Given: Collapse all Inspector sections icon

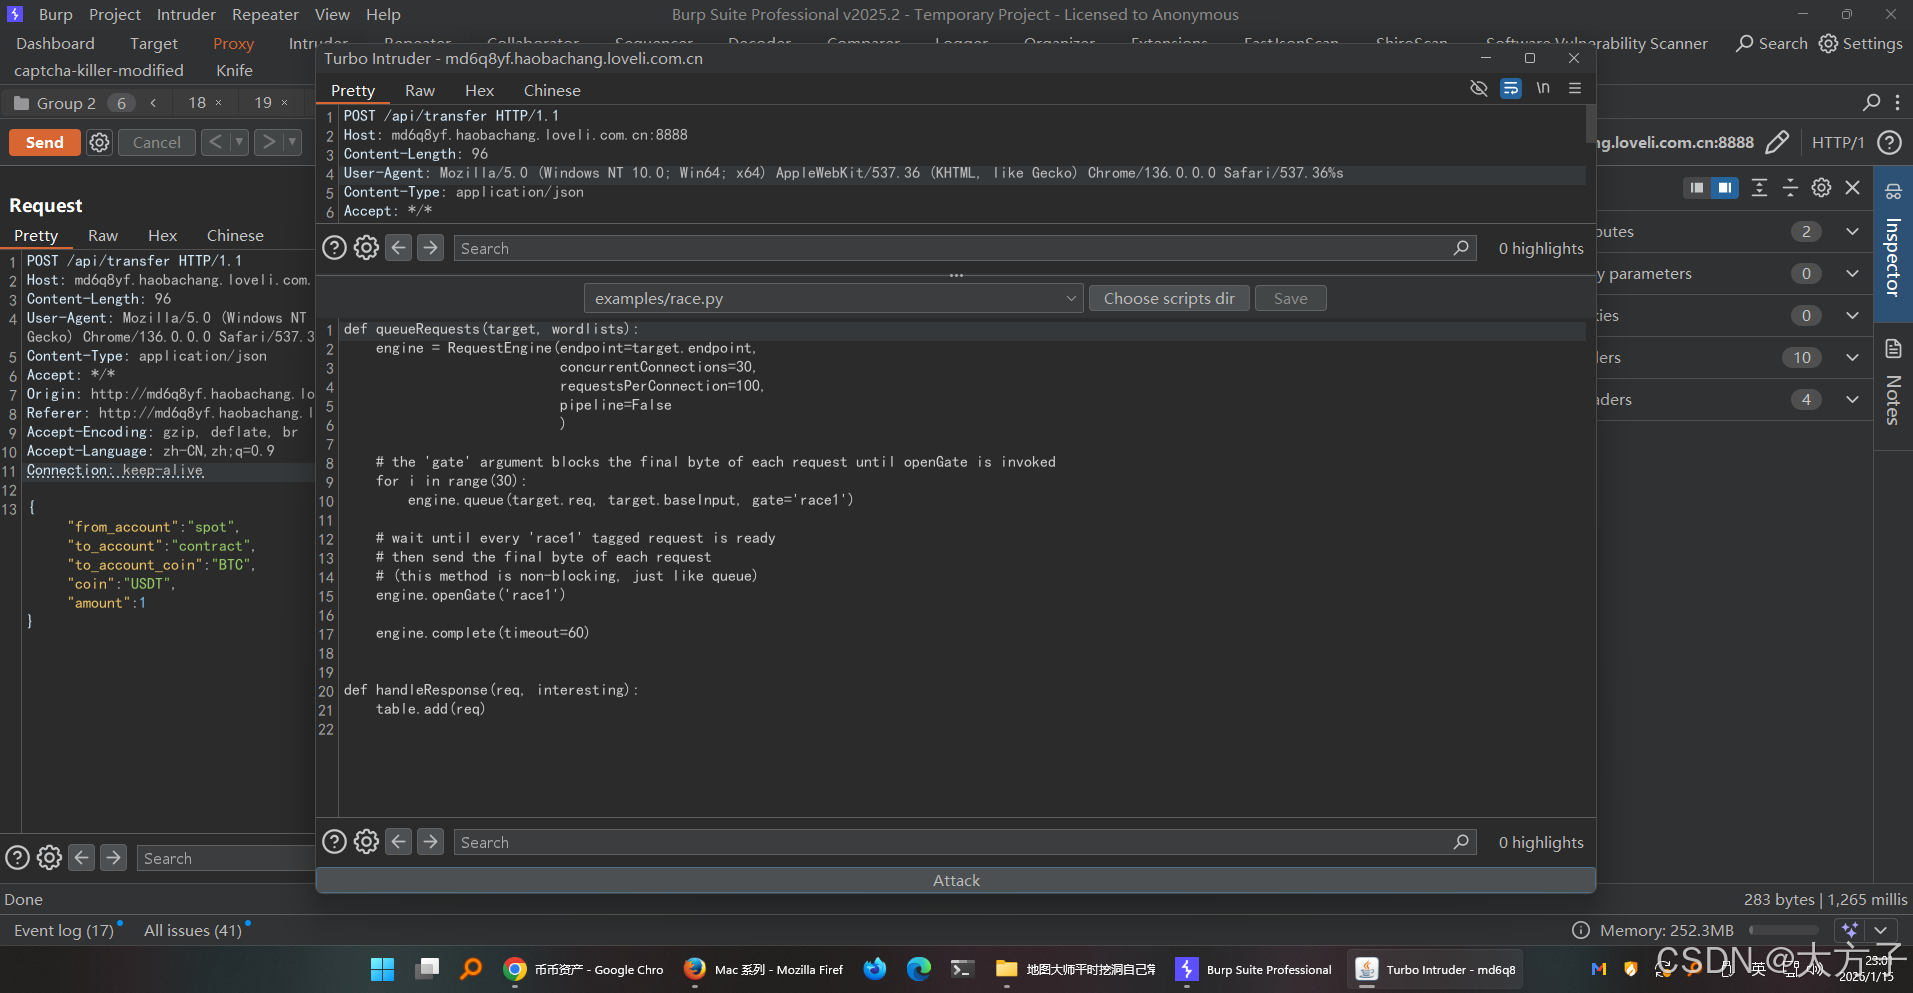Looking at the screenshot, I should (x=1790, y=187).
